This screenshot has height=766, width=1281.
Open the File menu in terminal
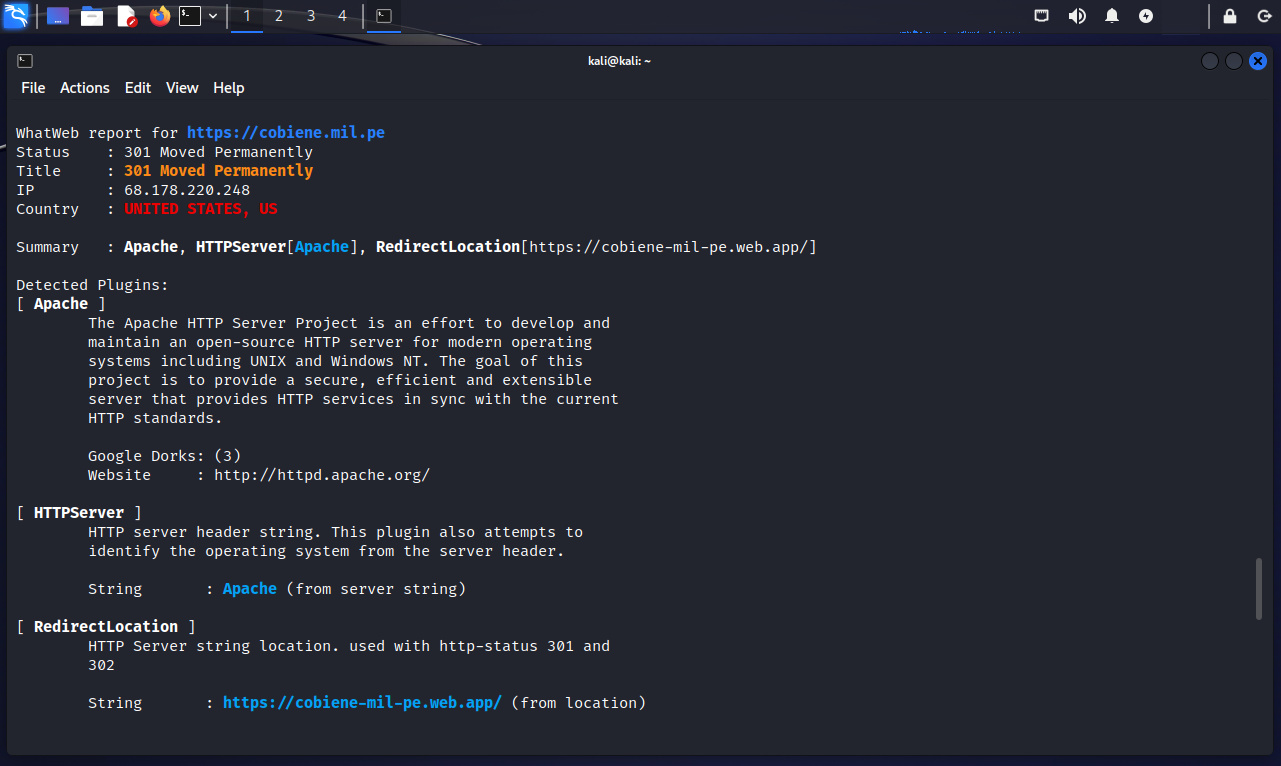(33, 88)
